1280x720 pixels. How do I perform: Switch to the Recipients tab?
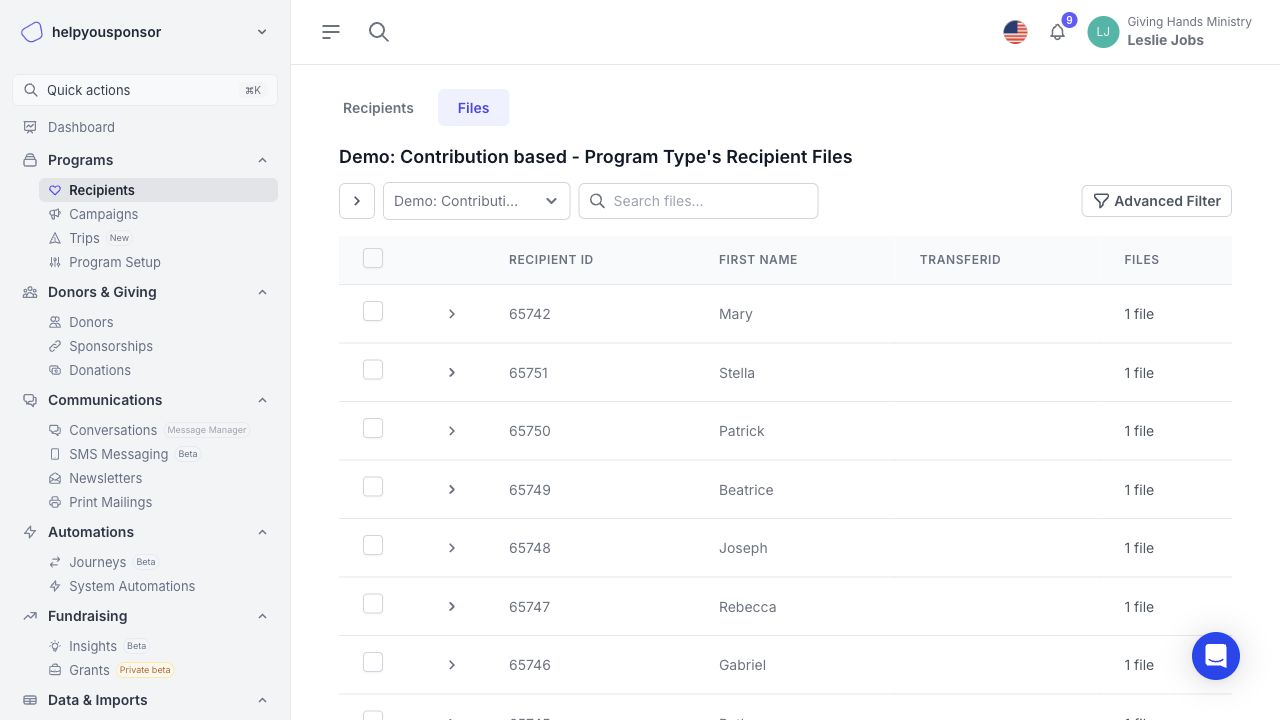point(378,108)
